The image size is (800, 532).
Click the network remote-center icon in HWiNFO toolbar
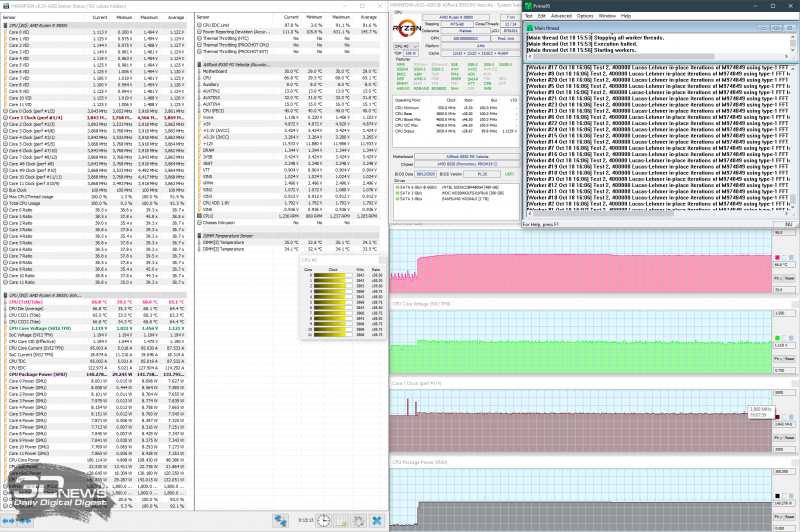pyautogui.click(x=281, y=520)
